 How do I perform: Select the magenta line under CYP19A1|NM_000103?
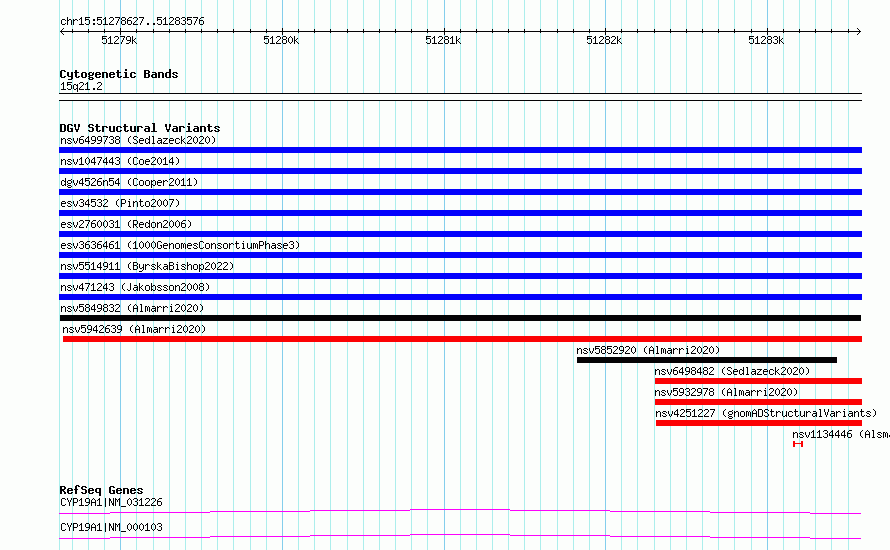tap(460, 537)
